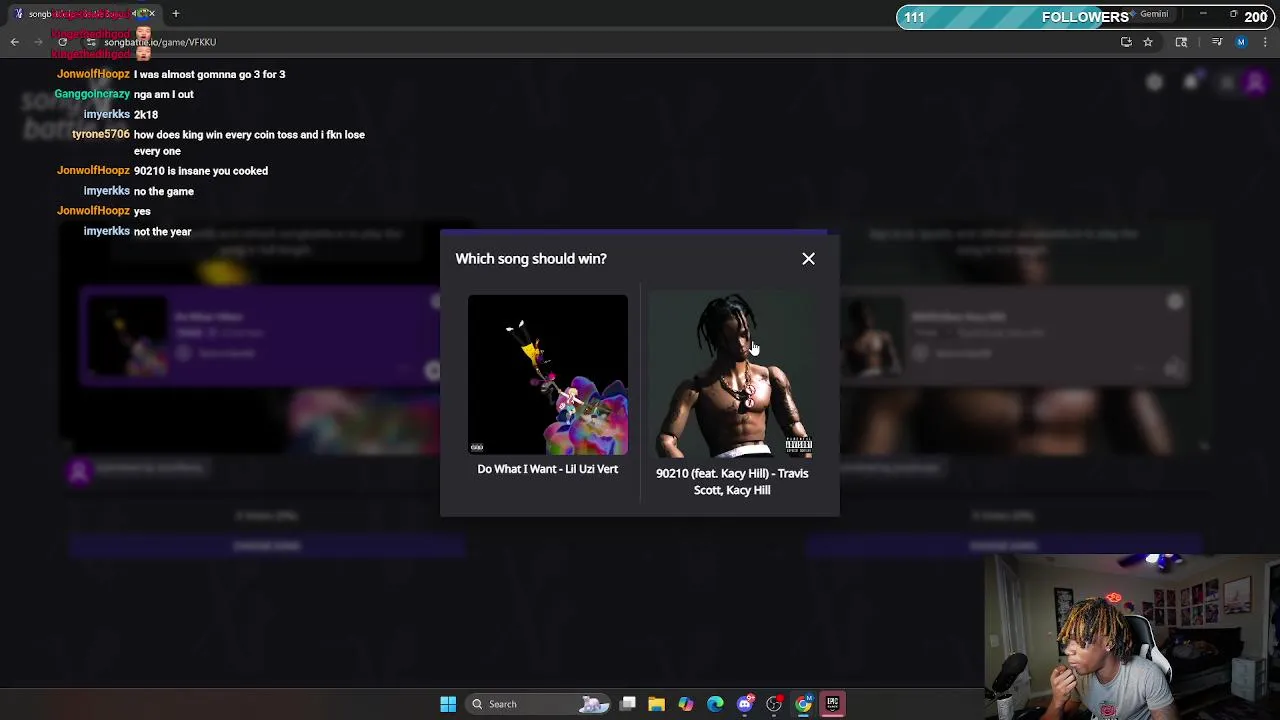This screenshot has width=1280, height=720.
Task: Open the Chrome profile avatar
Action: [x=1241, y=42]
